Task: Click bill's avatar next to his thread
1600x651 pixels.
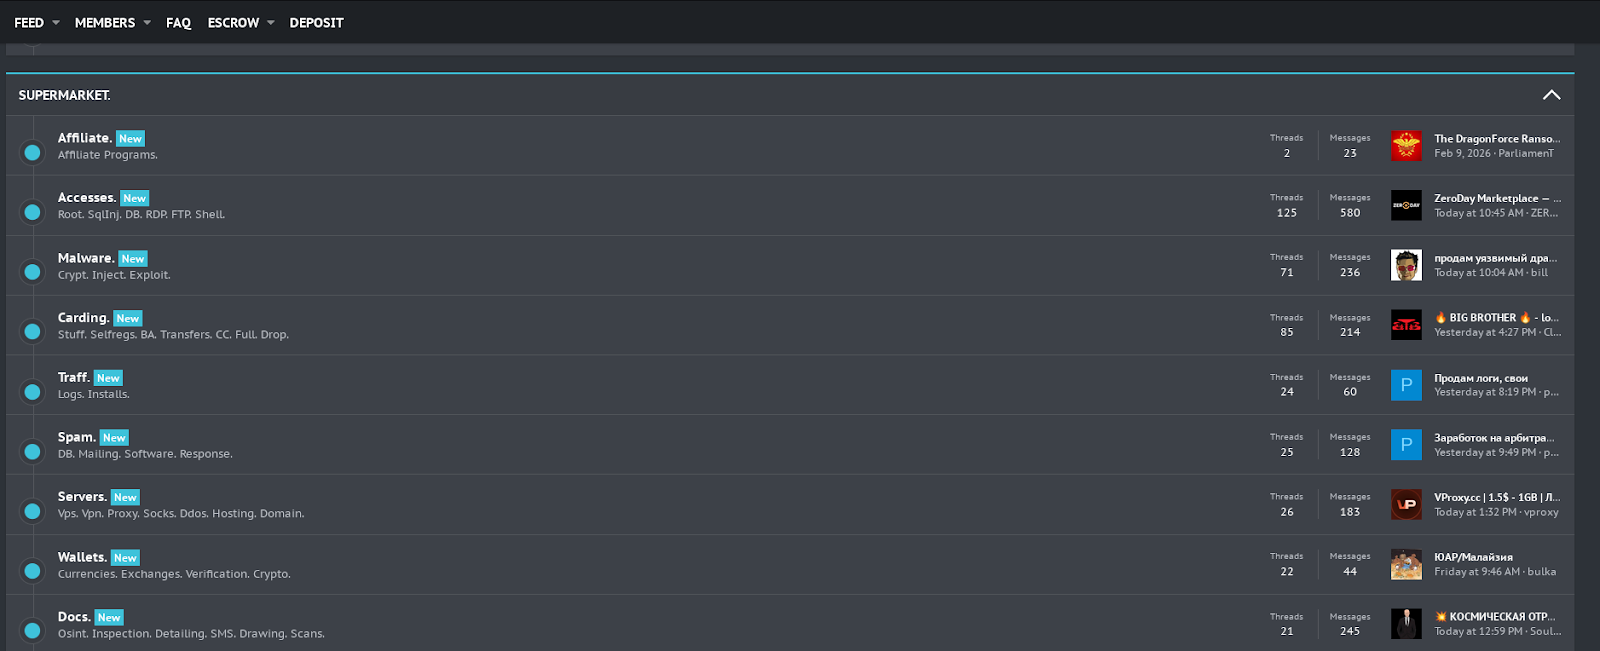Action: tap(1406, 265)
